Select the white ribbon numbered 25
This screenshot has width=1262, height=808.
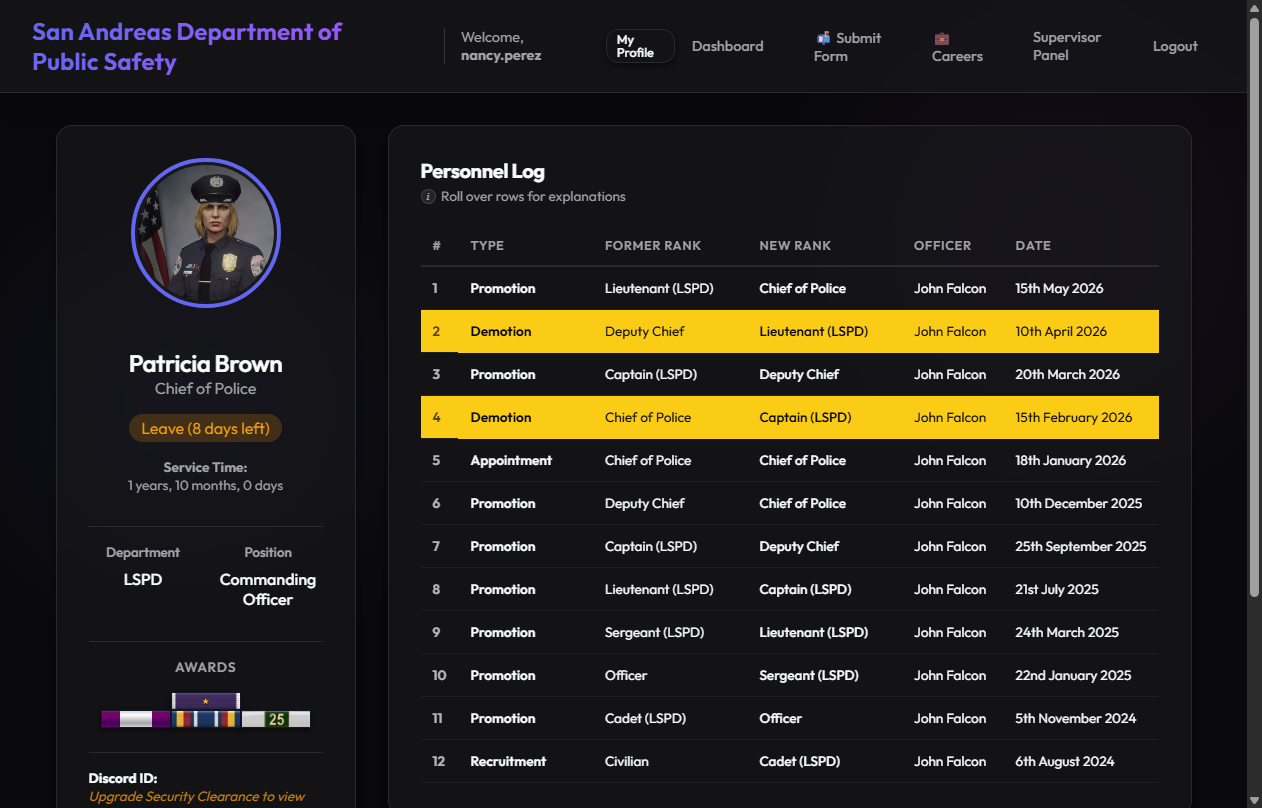[x=276, y=719]
